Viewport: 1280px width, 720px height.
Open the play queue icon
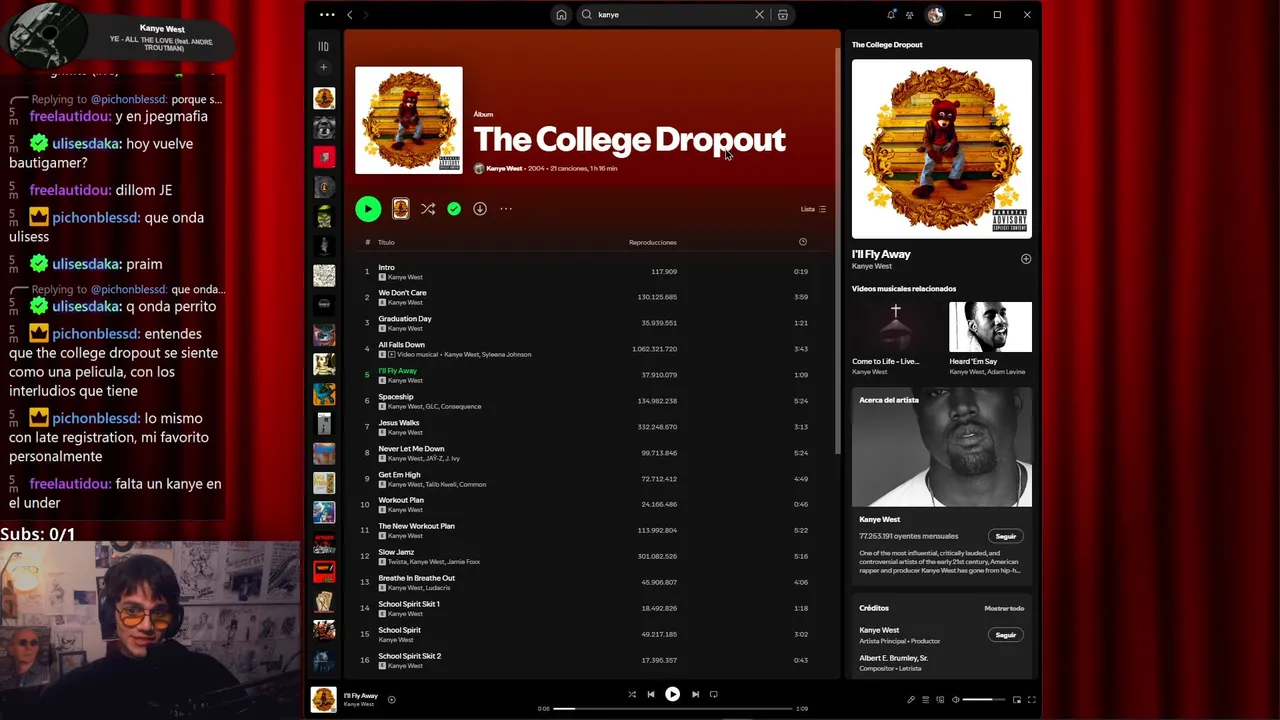click(x=926, y=700)
